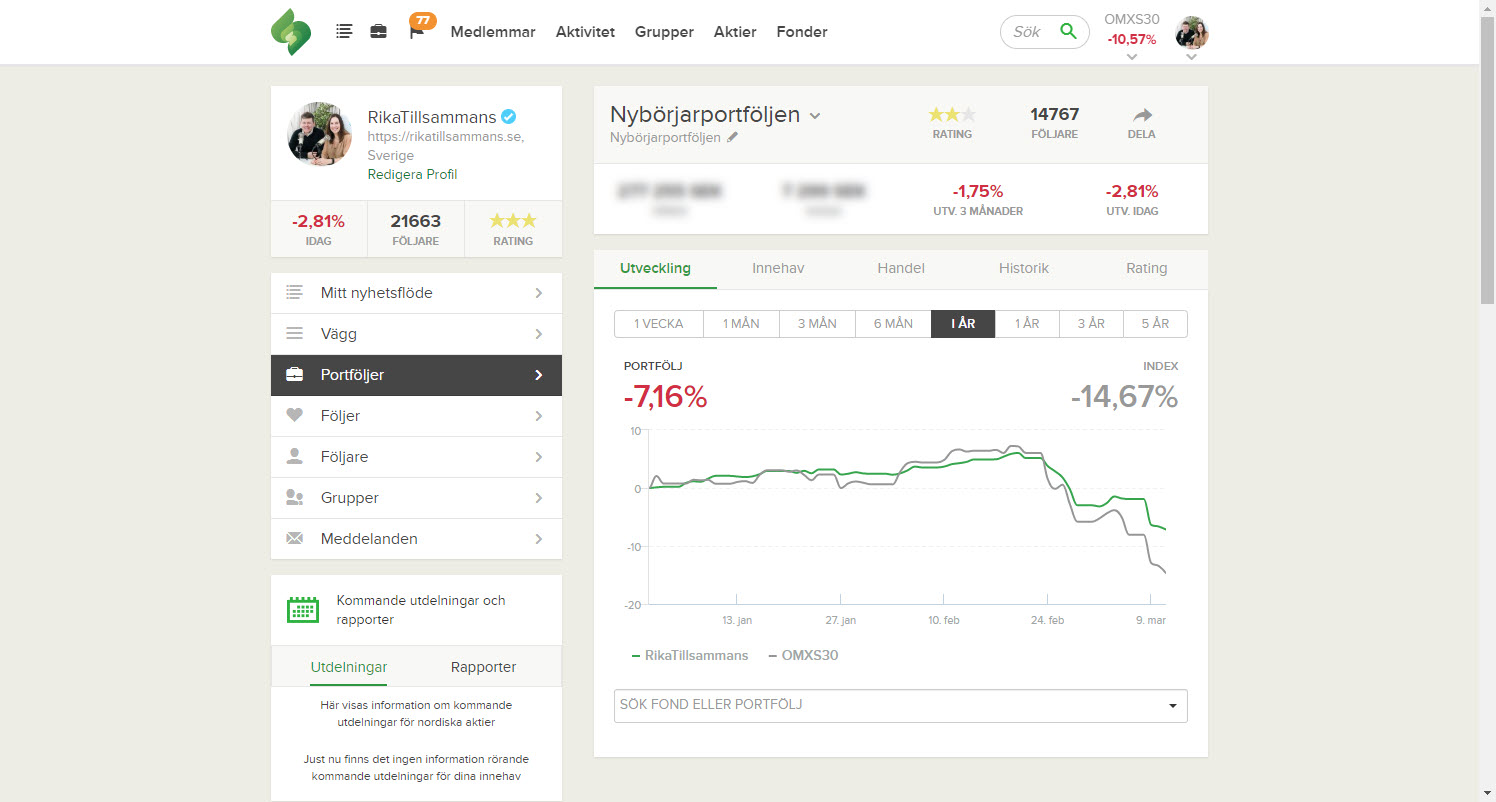Click the briefcase portfolio icon in header
The width and height of the screenshot is (1496, 802).
tap(378, 32)
